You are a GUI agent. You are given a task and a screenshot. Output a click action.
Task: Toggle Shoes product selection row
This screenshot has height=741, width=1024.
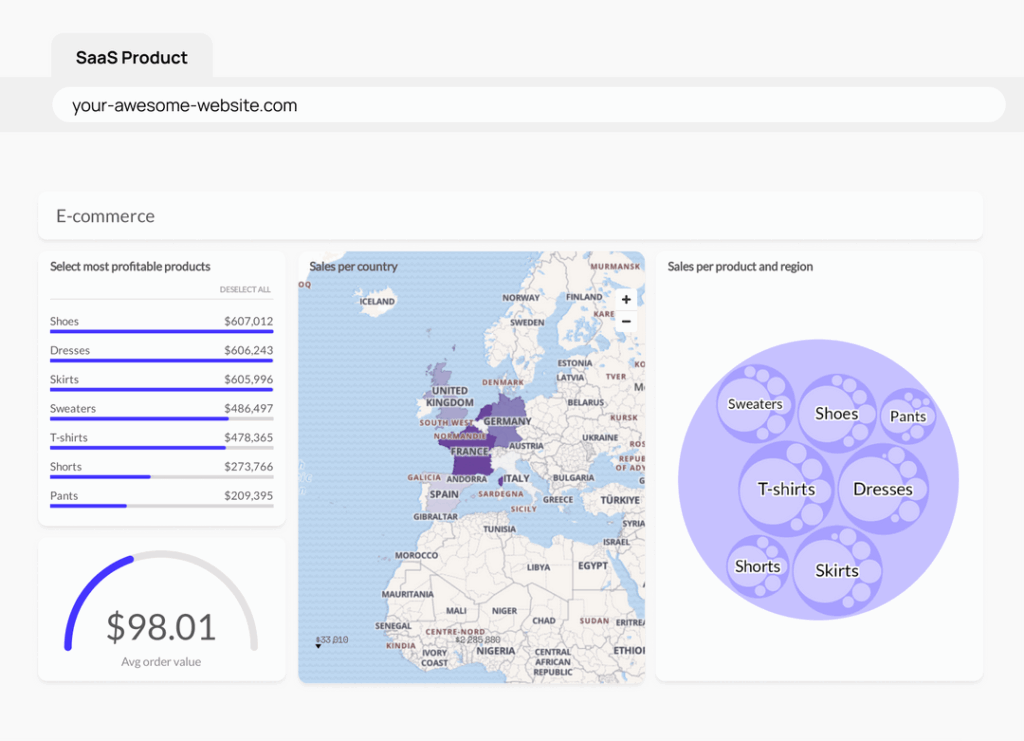click(x=161, y=323)
